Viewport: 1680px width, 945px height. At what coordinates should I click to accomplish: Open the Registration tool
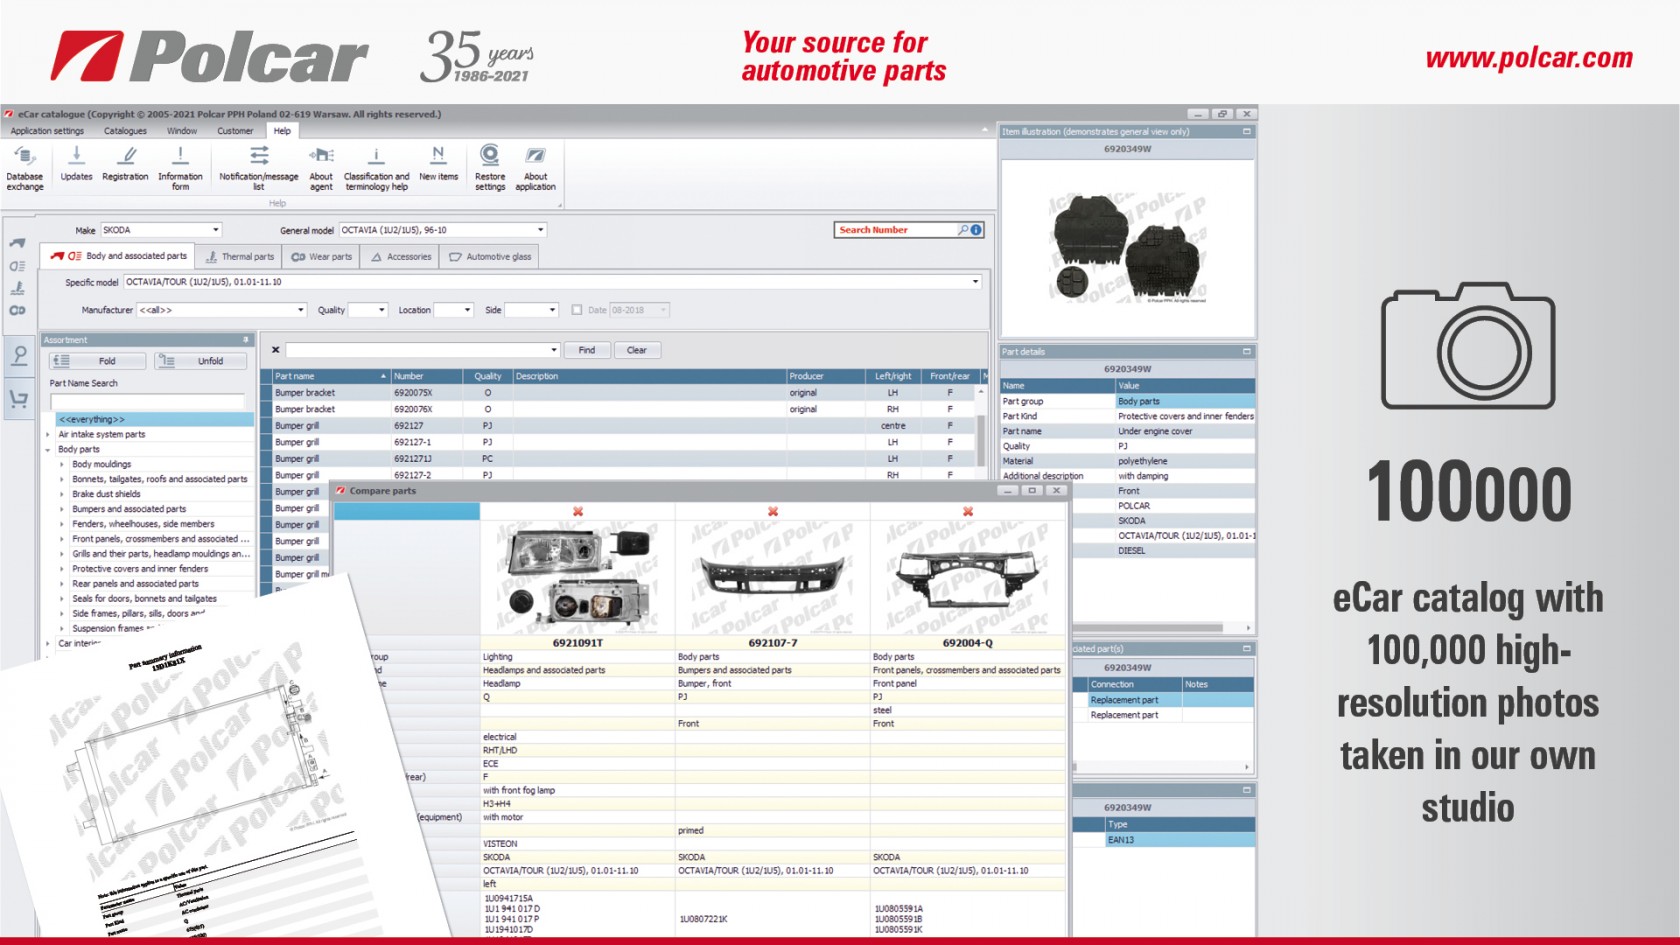pyautogui.click(x=125, y=164)
